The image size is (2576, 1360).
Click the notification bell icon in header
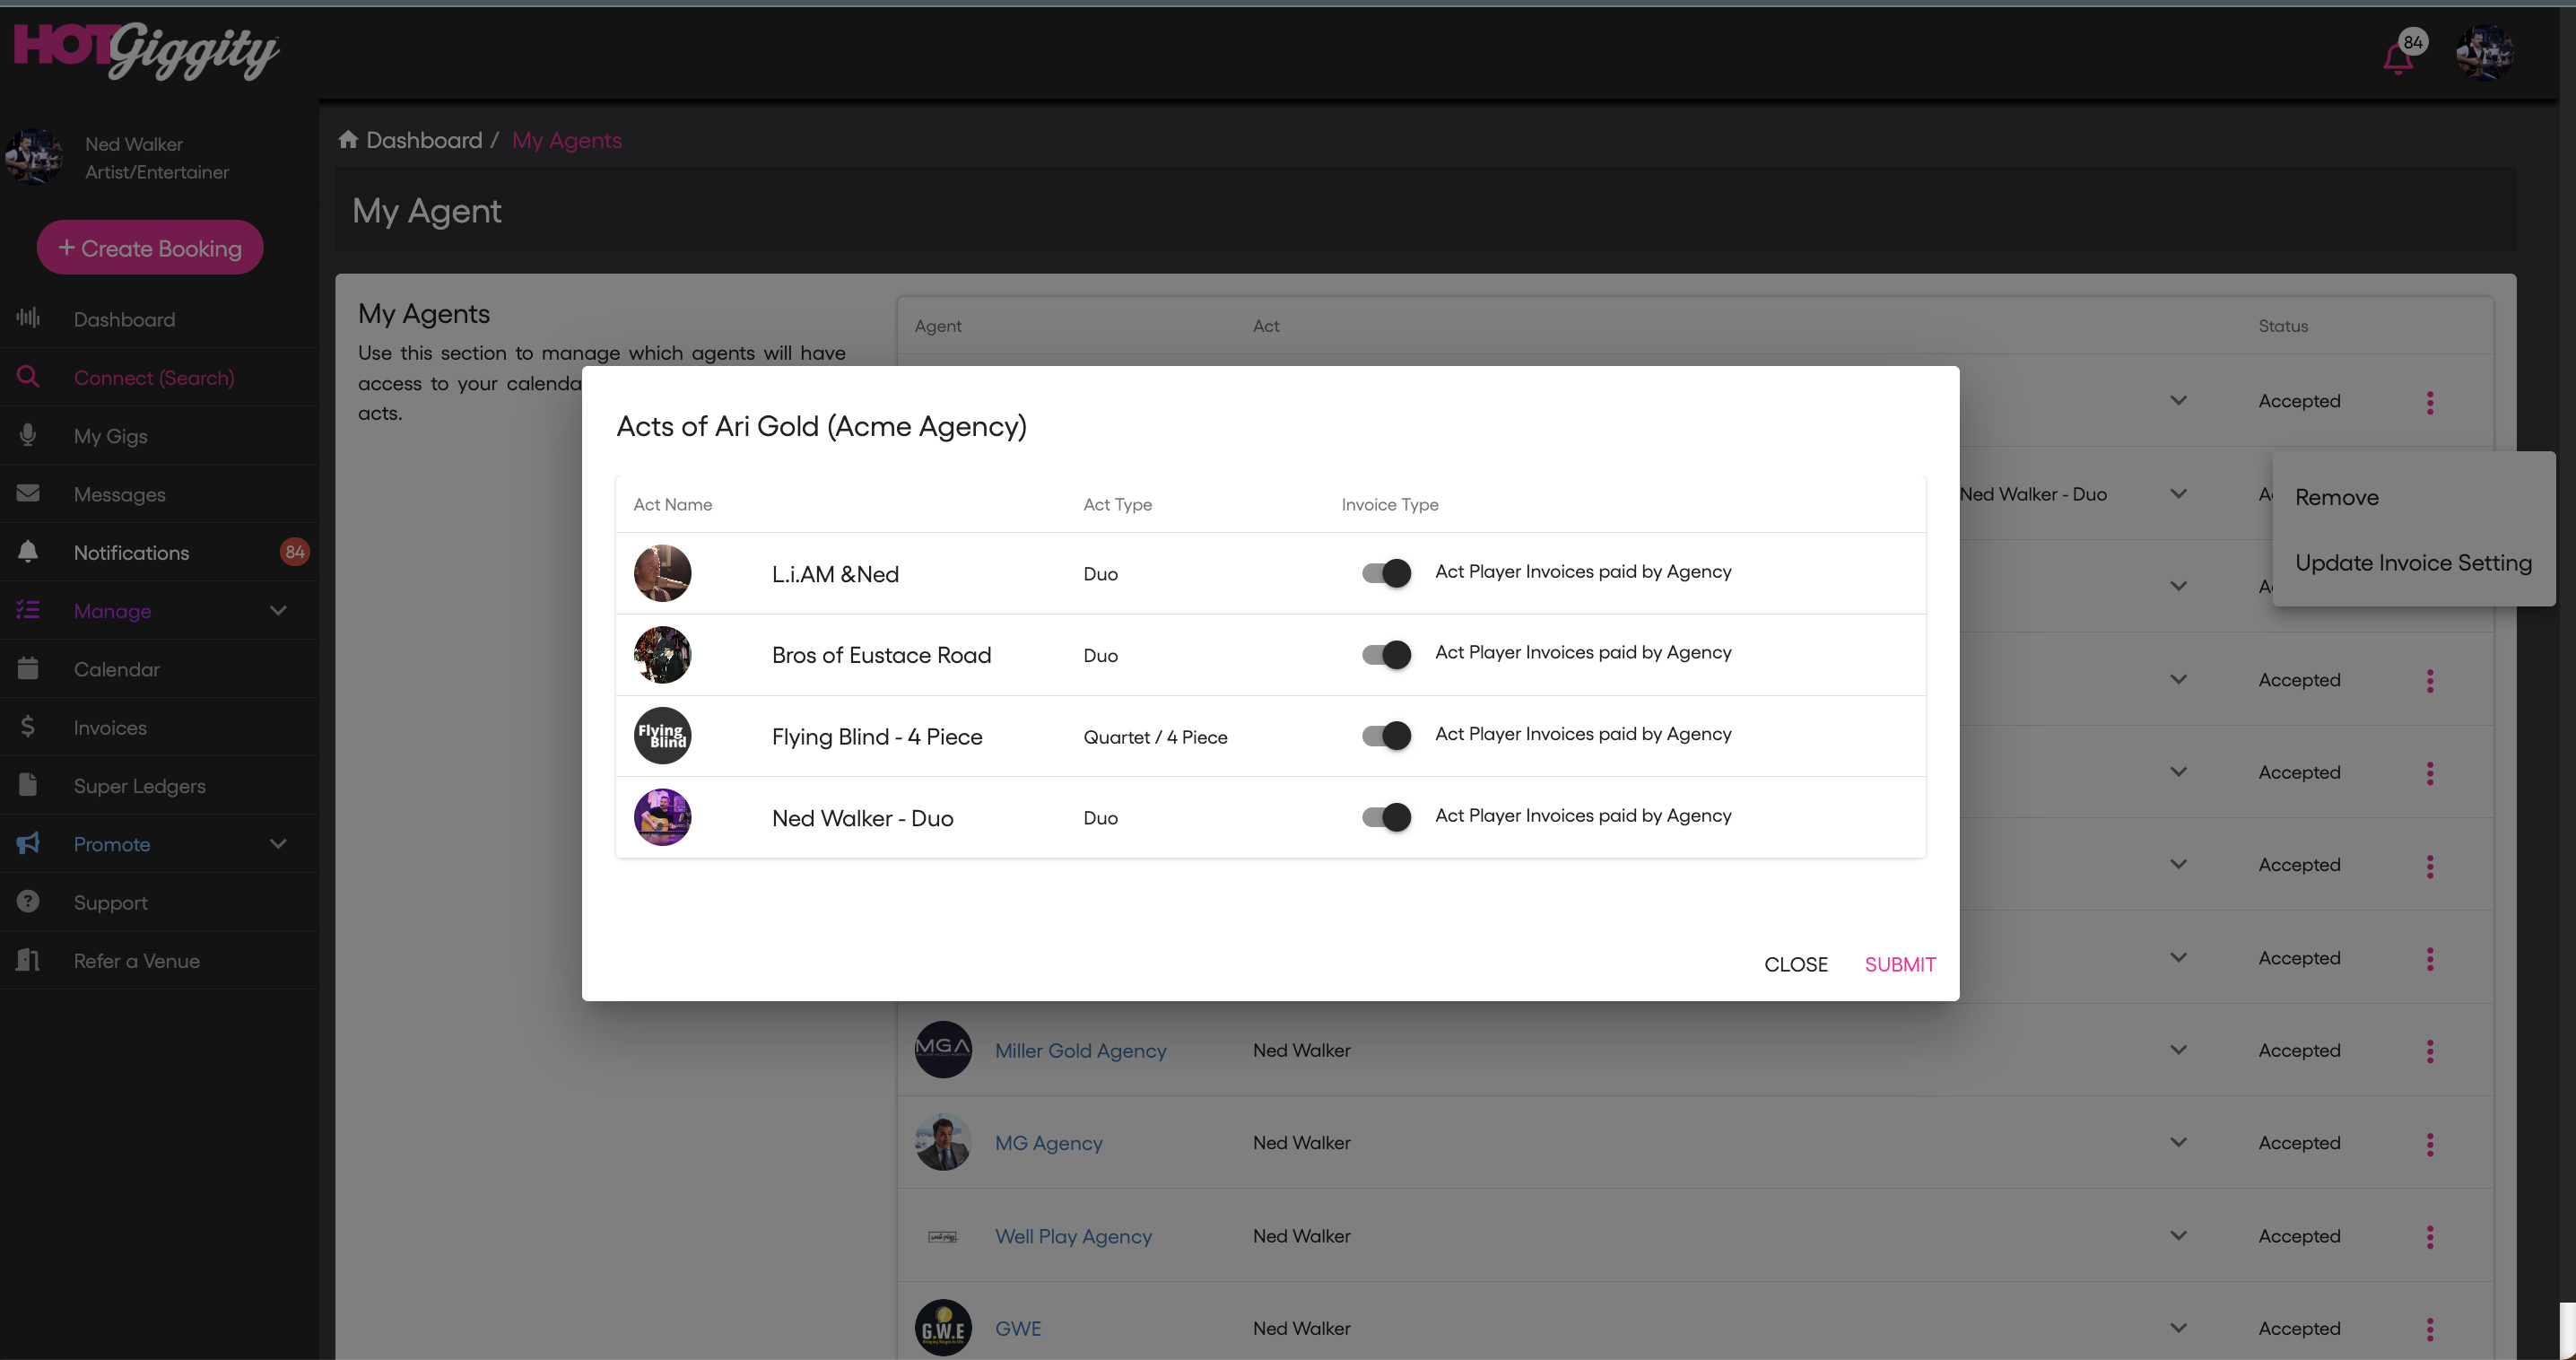2398,58
